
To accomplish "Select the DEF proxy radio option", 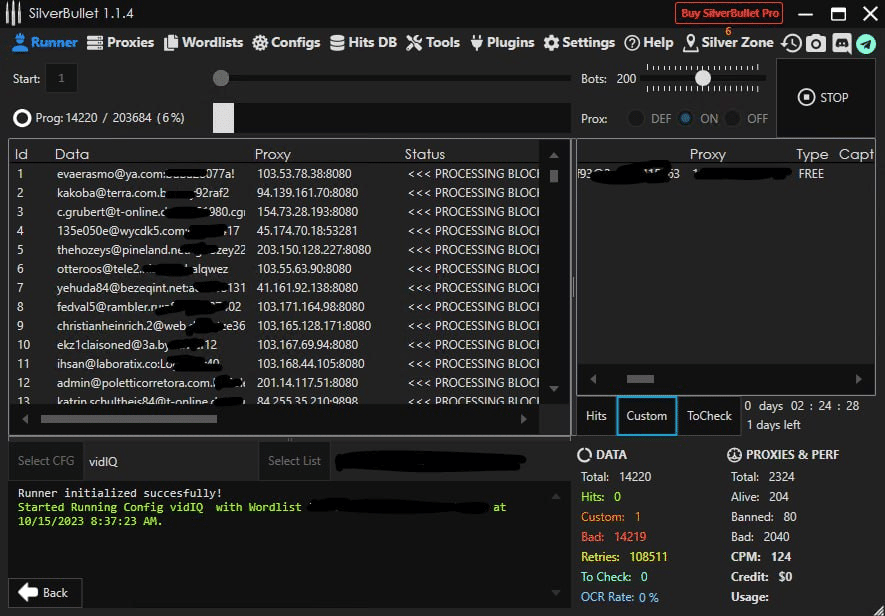I will click(x=636, y=119).
